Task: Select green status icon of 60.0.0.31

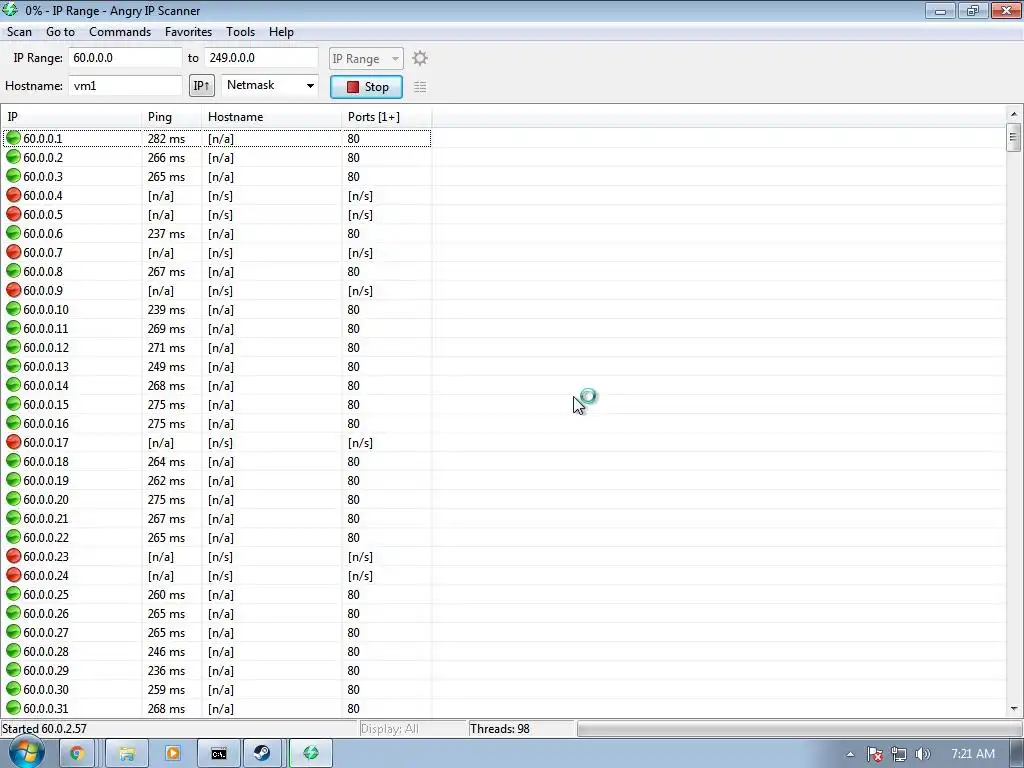Action: pyautogui.click(x=14, y=708)
